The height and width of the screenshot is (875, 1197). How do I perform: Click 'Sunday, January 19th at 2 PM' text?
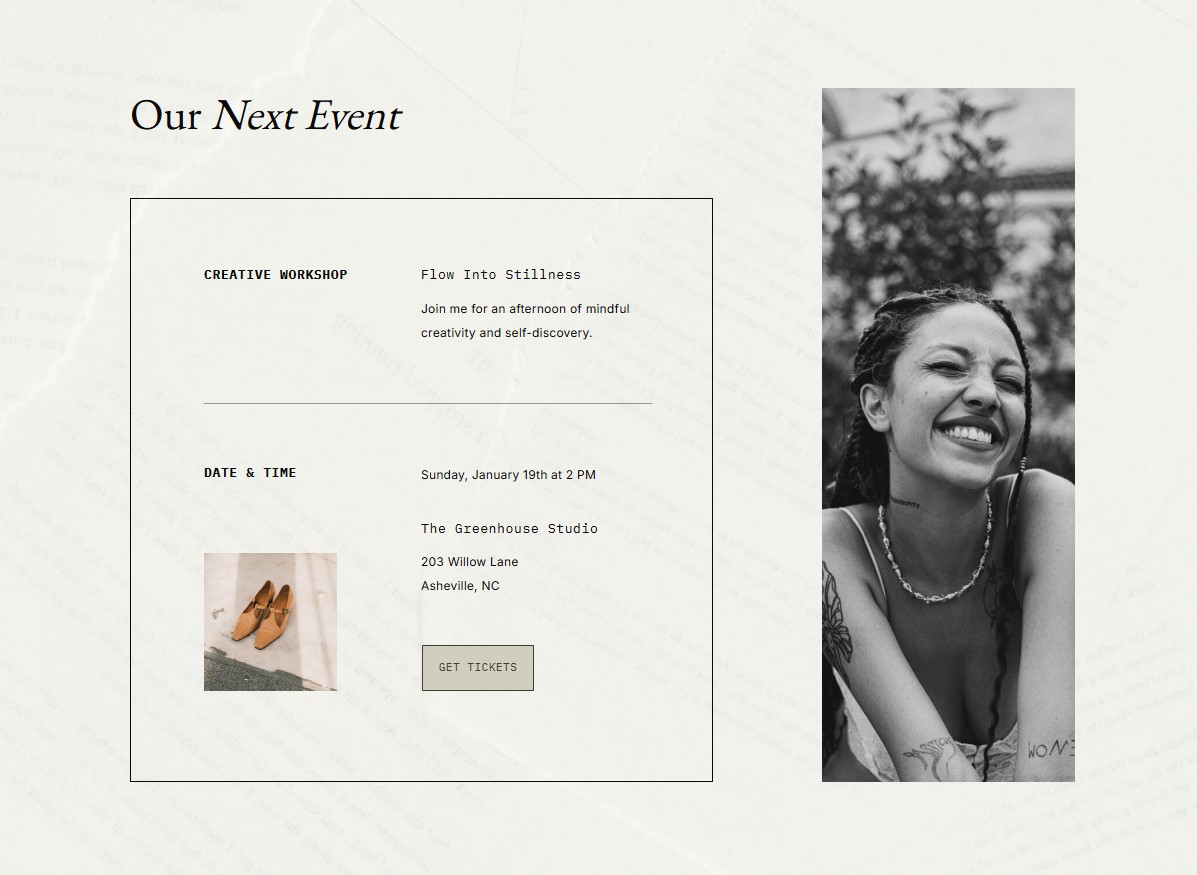508,475
